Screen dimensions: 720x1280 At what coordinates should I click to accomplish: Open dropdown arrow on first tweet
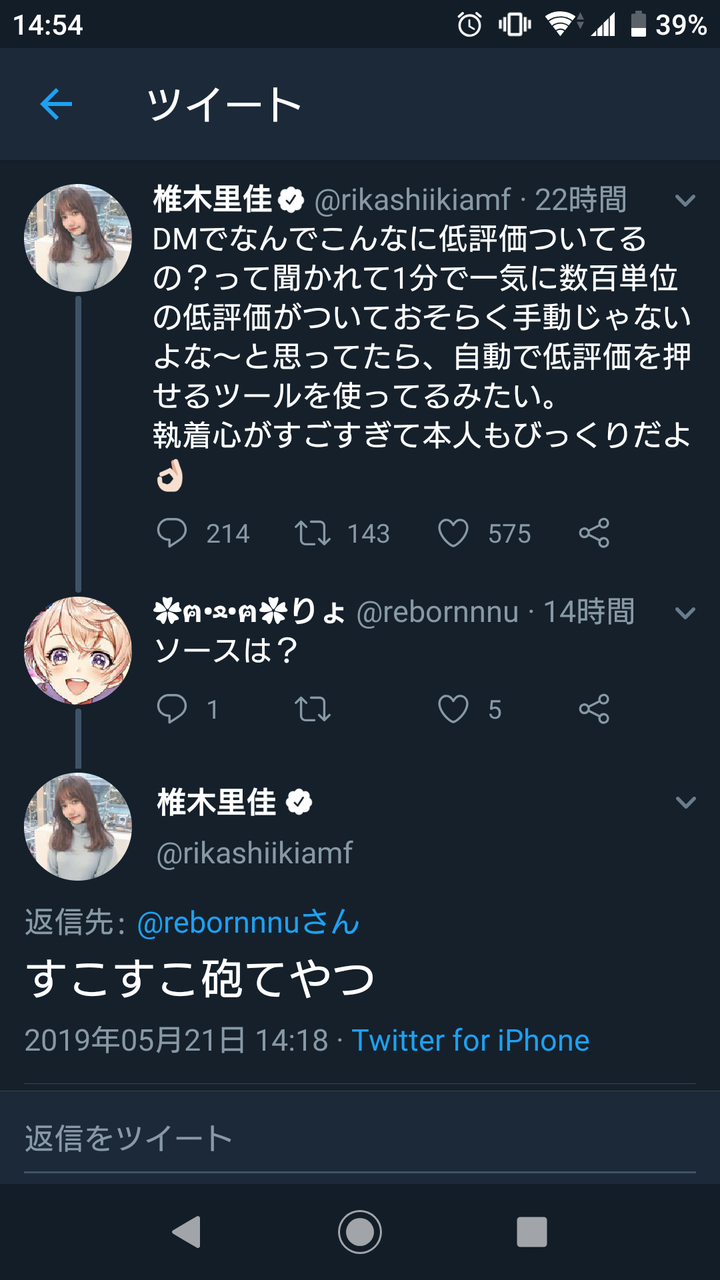click(685, 201)
